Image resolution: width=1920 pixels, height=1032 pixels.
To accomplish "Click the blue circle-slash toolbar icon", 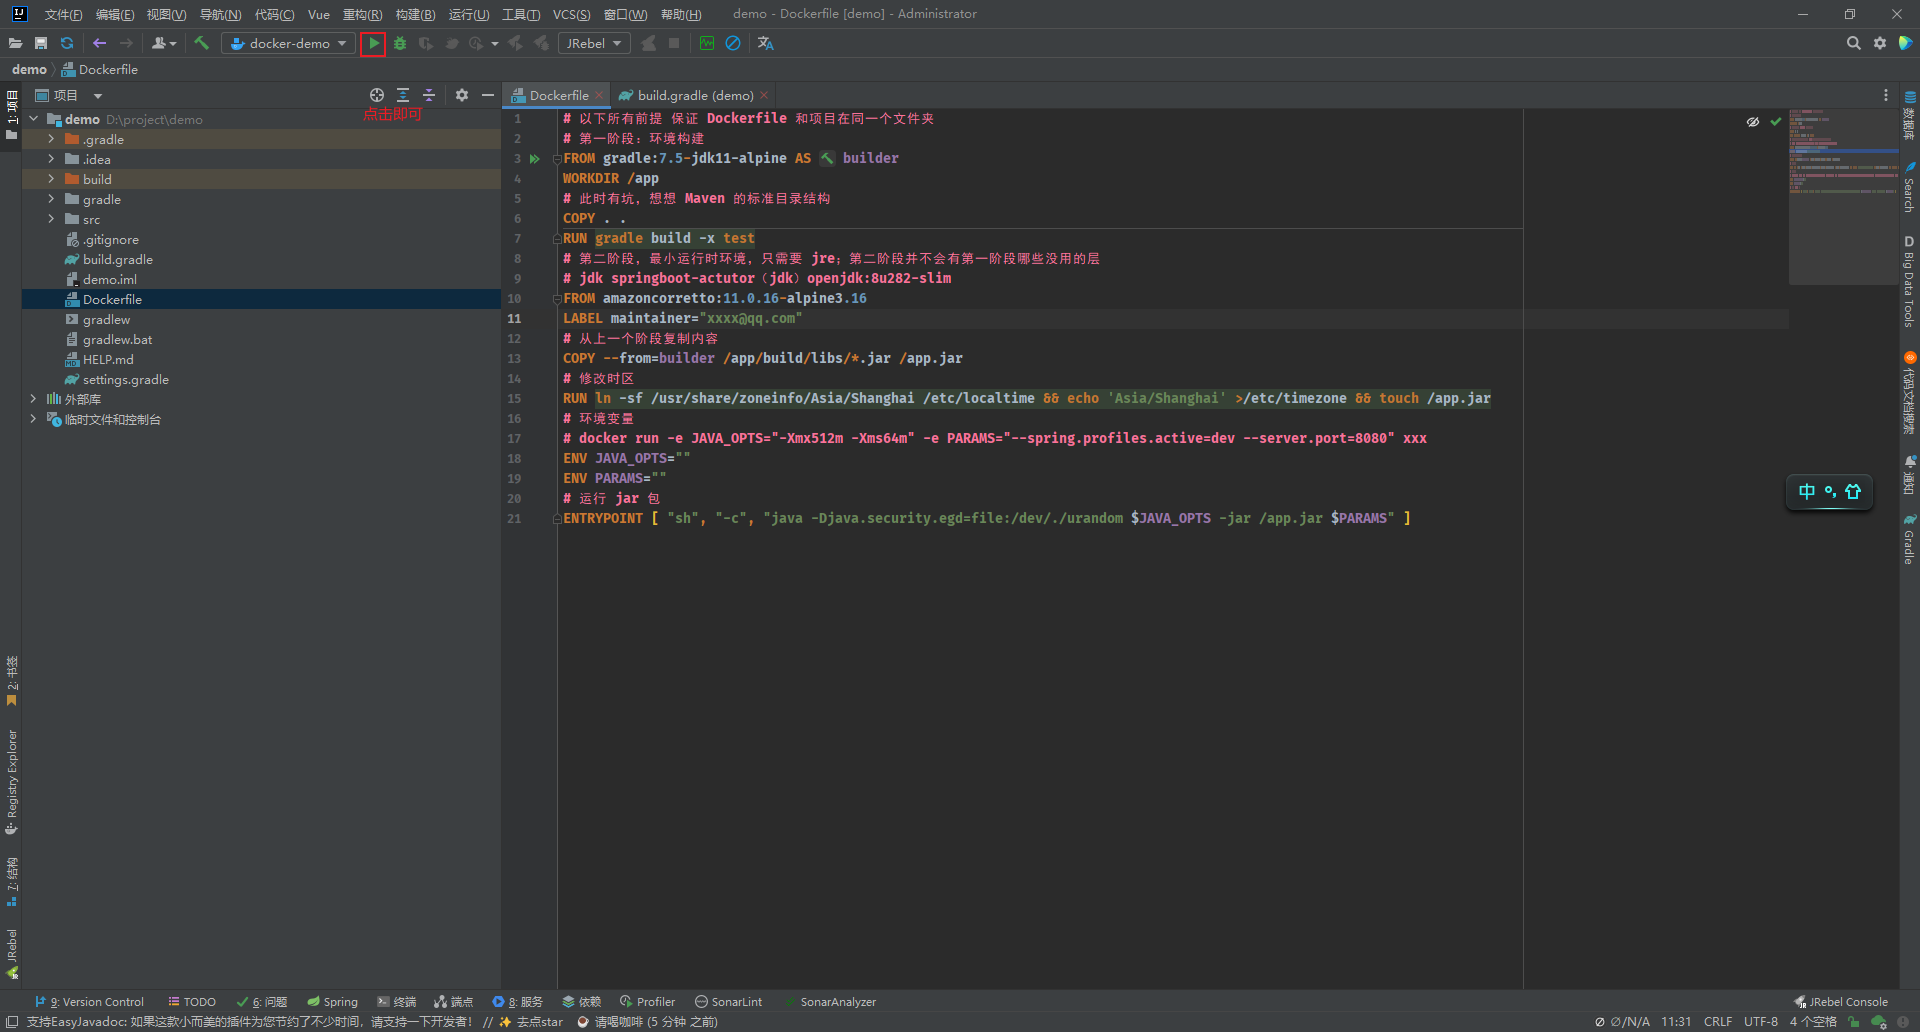I will click(733, 43).
